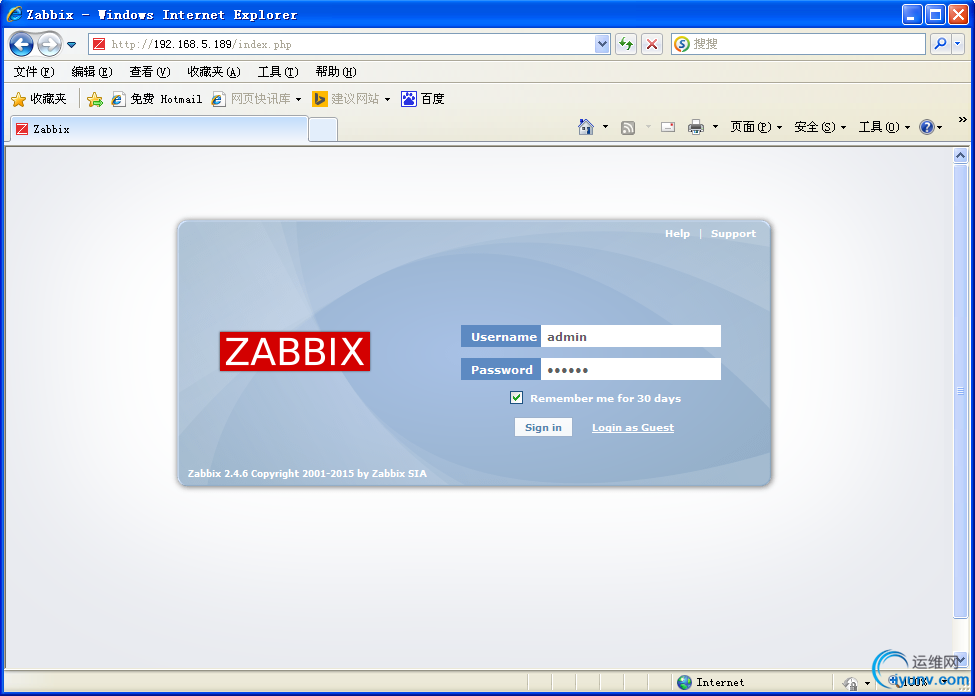Click the Zabbix 2.4.6 copyright text

coord(307,474)
